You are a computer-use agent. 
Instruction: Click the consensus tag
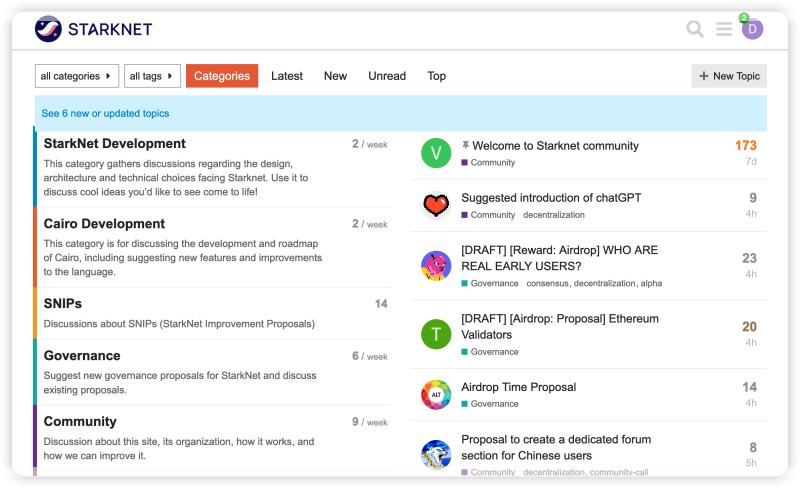(x=547, y=283)
